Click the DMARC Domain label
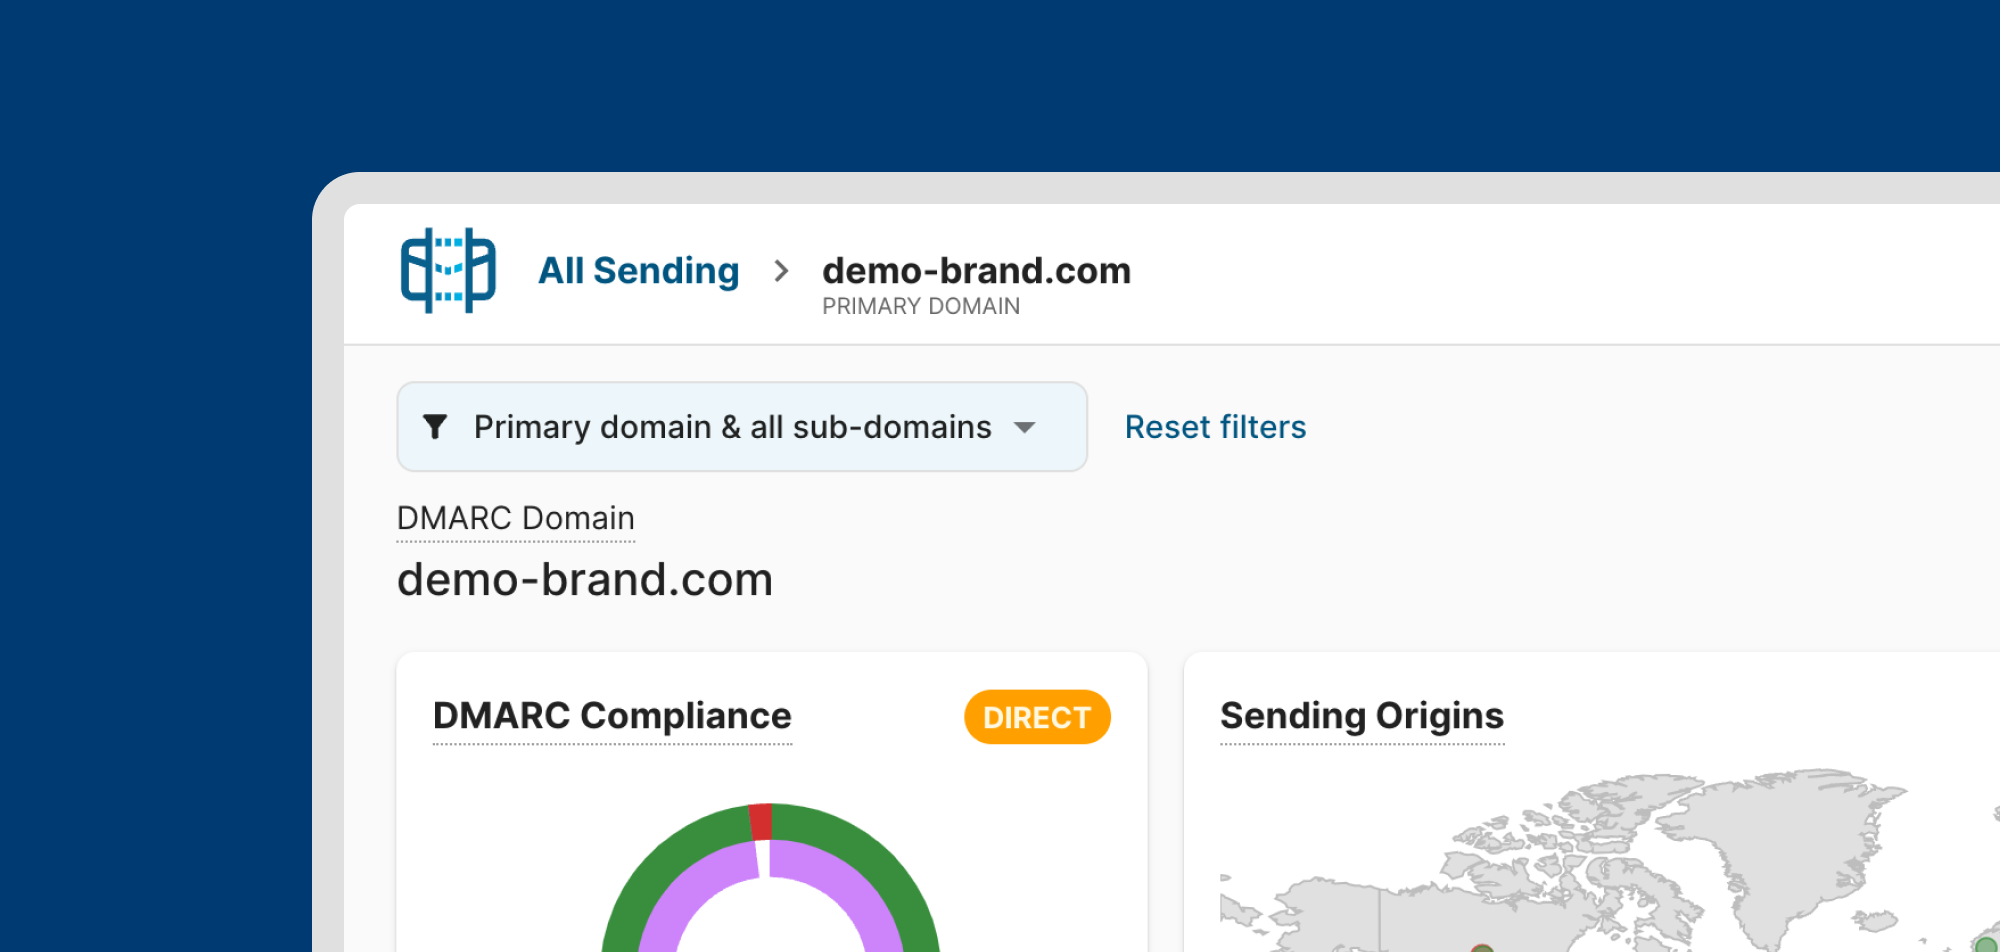 (515, 518)
